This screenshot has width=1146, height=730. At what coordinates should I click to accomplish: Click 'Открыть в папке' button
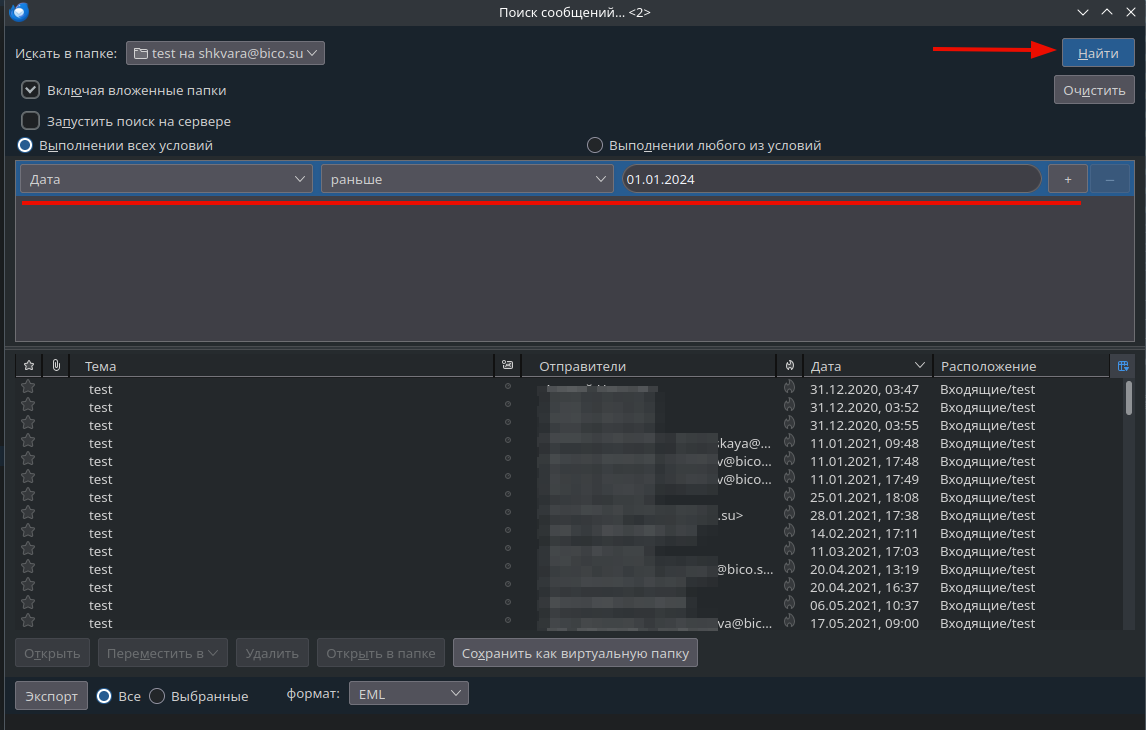coord(381,653)
